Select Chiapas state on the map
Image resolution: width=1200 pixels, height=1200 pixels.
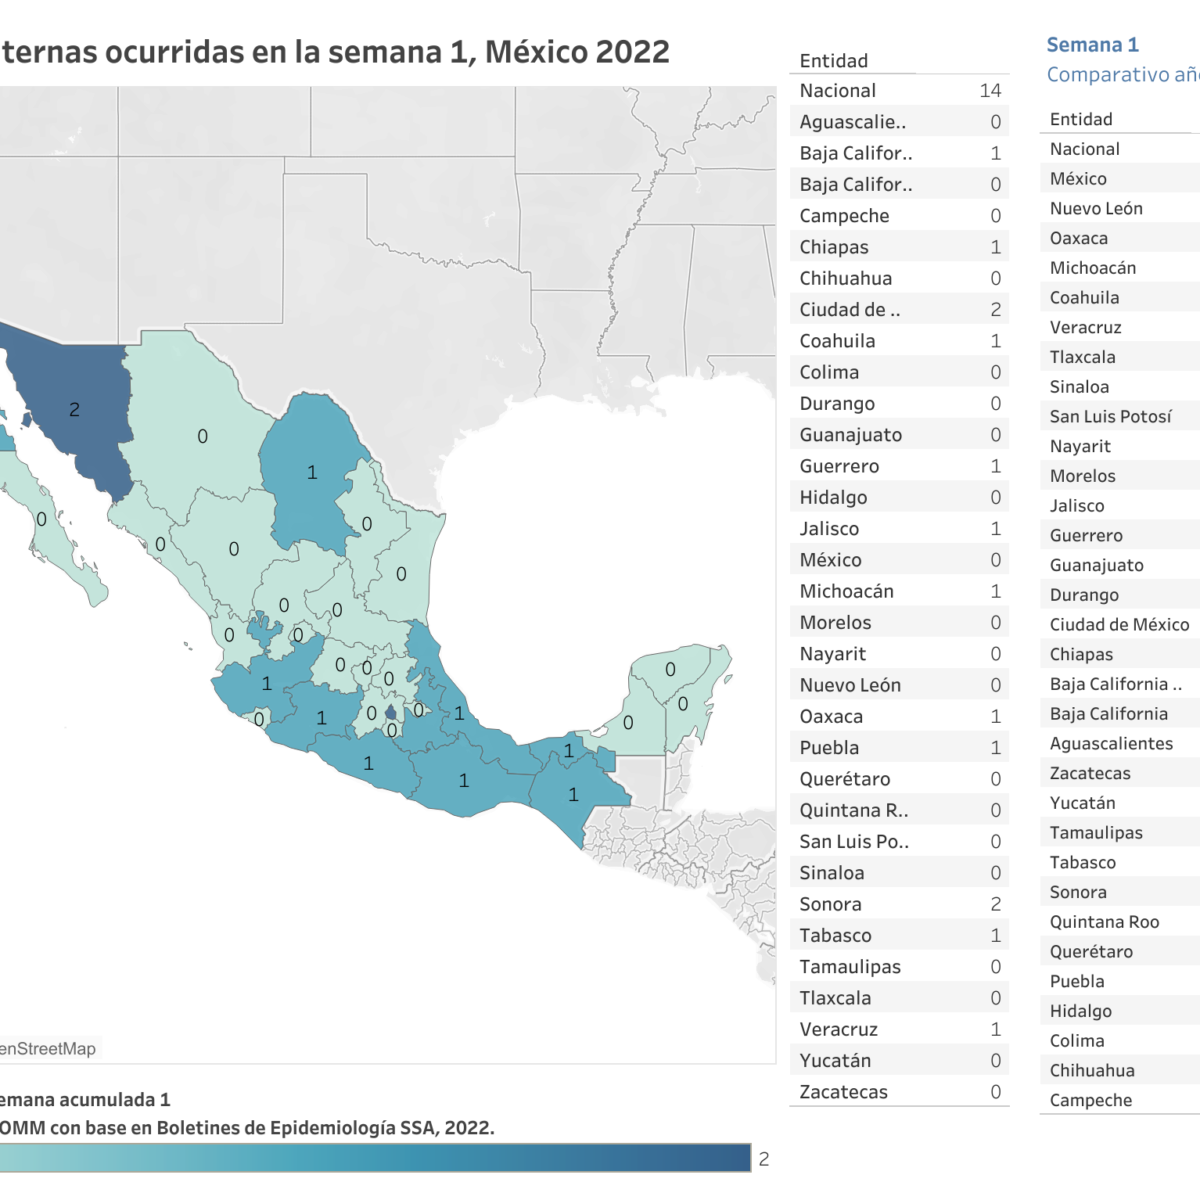(575, 795)
